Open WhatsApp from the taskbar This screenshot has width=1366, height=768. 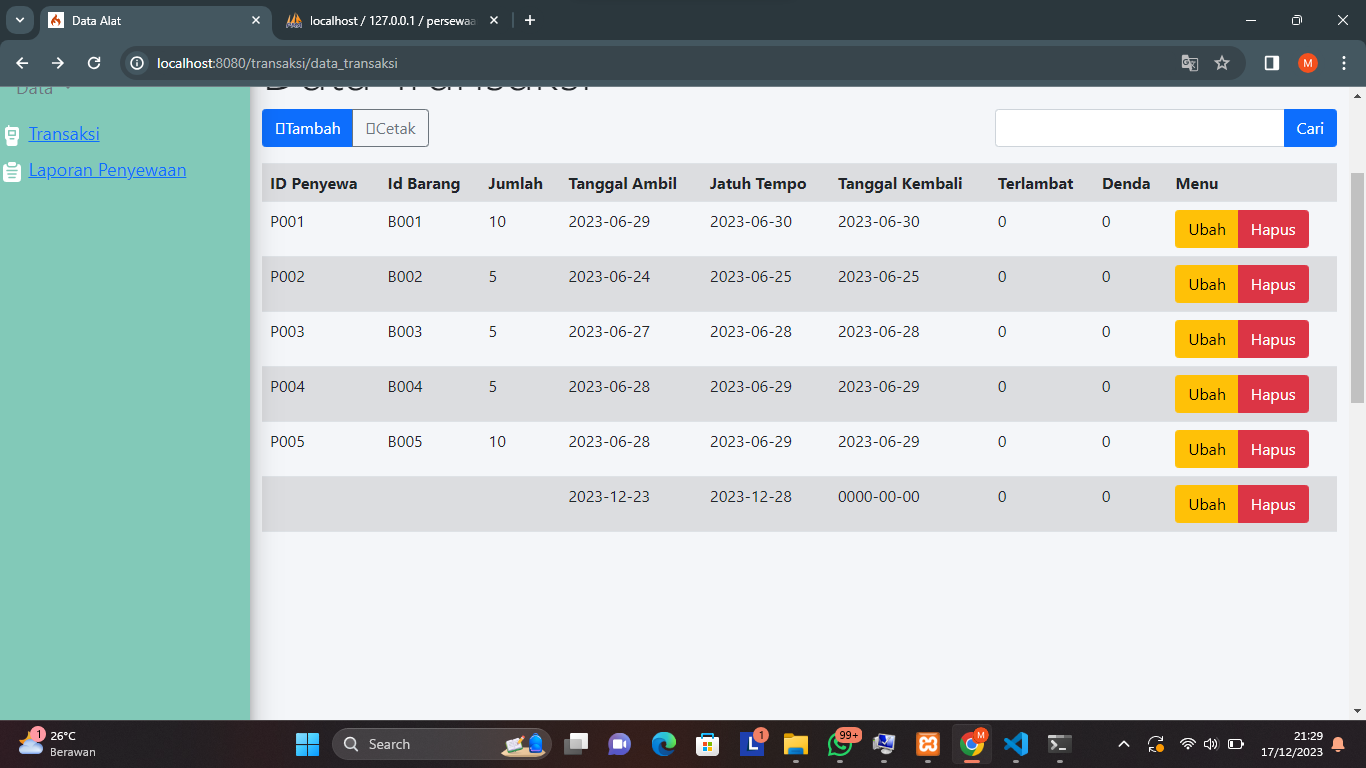[x=840, y=744]
